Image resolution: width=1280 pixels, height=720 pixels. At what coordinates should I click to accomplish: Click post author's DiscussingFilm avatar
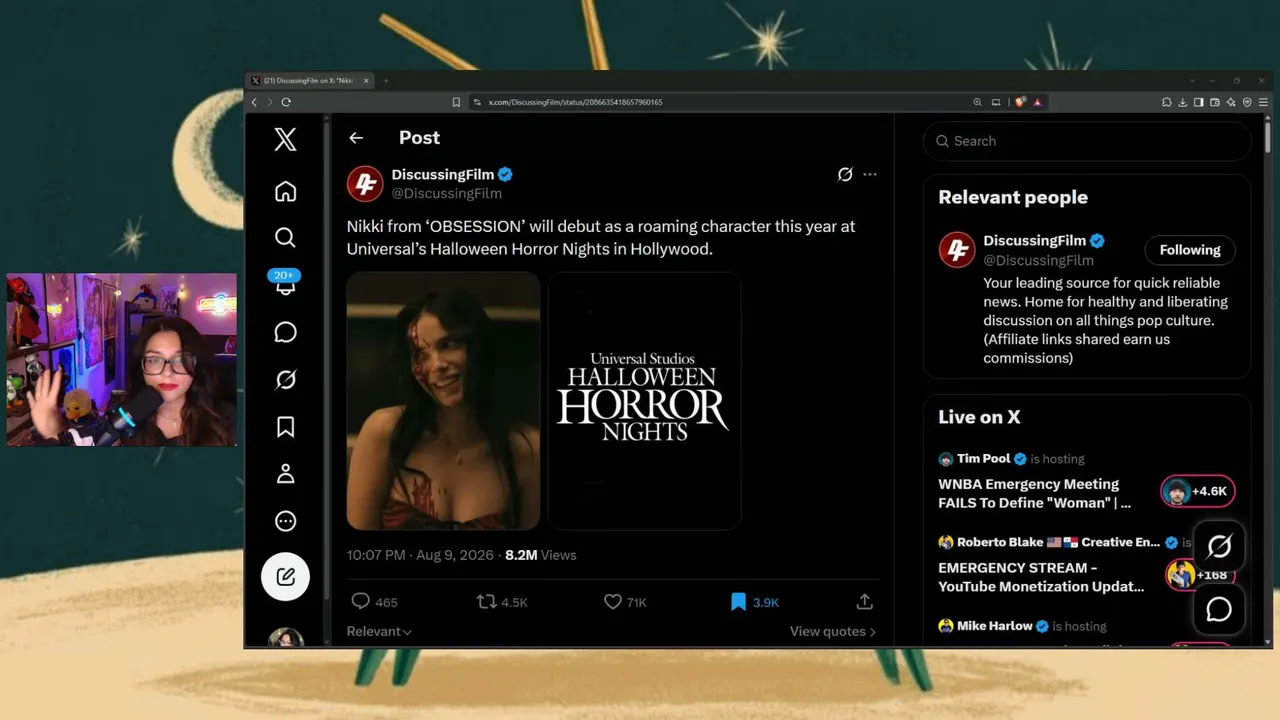click(x=365, y=184)
